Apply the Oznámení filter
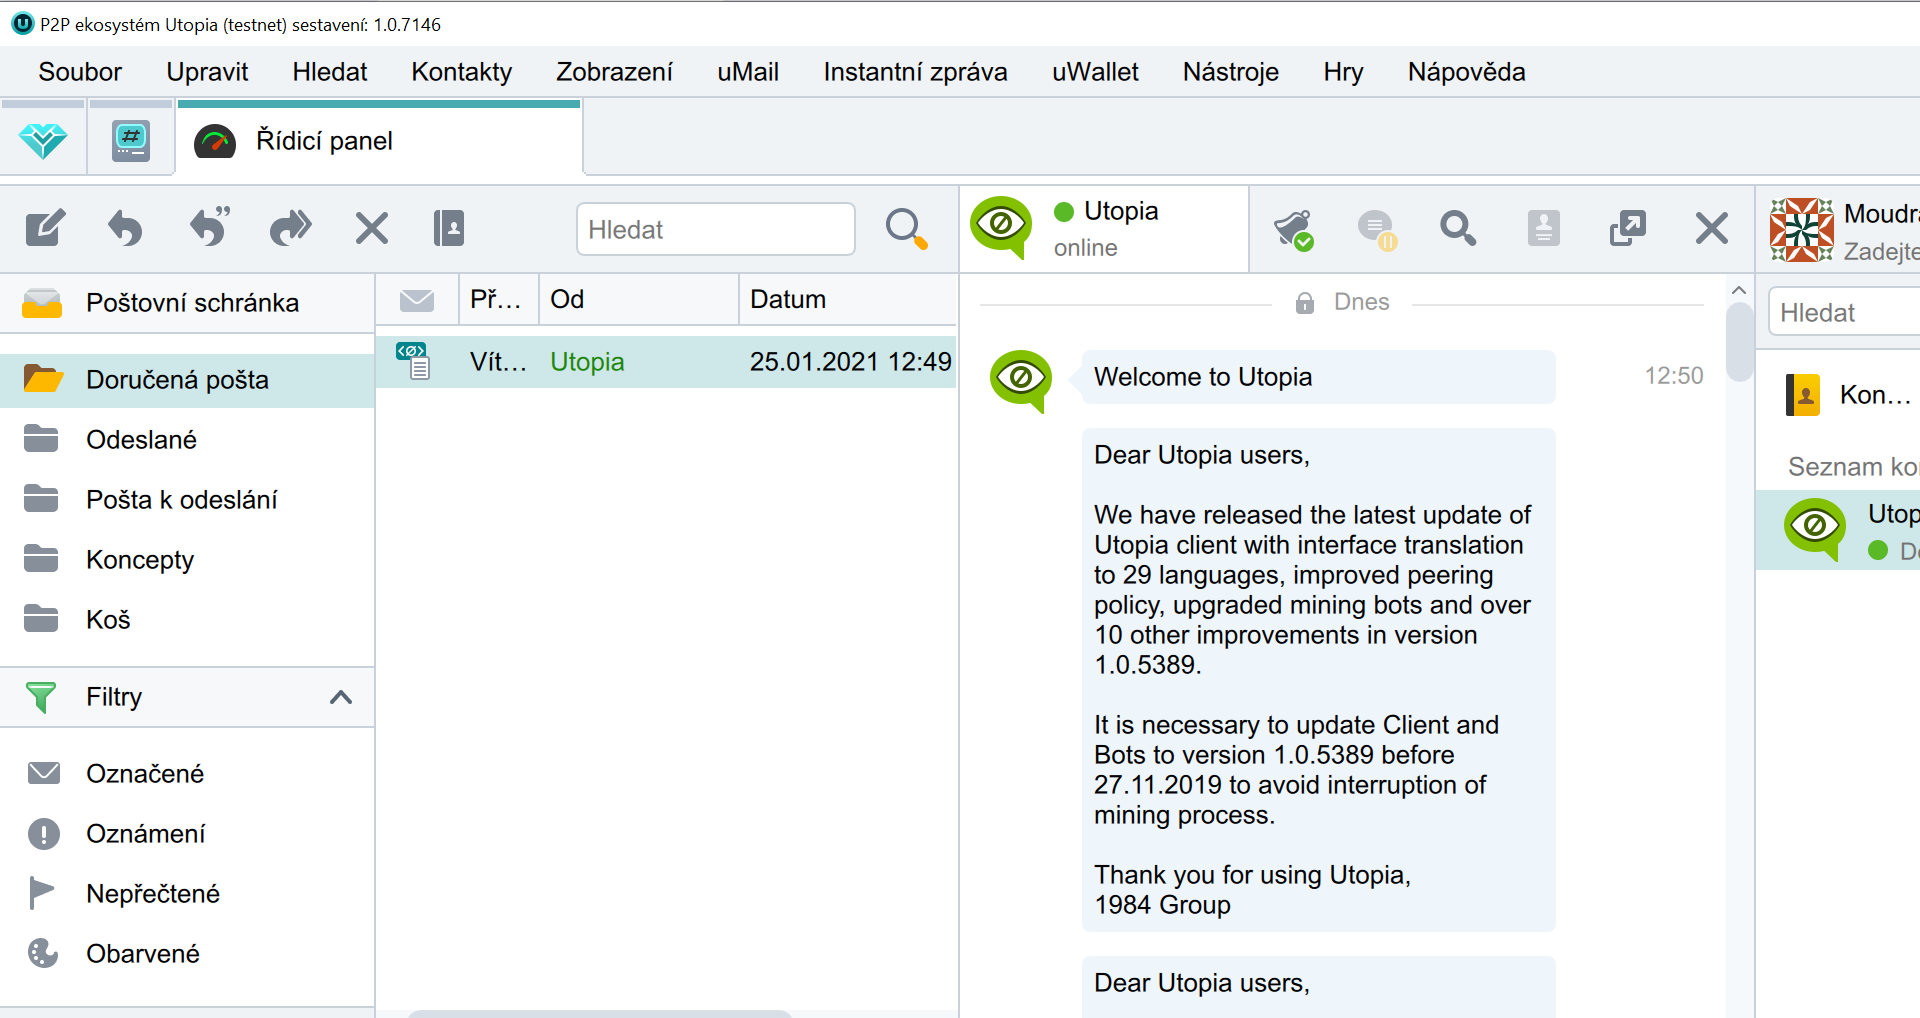Viewport: 1920px width, 1018px height. point(187,834)
